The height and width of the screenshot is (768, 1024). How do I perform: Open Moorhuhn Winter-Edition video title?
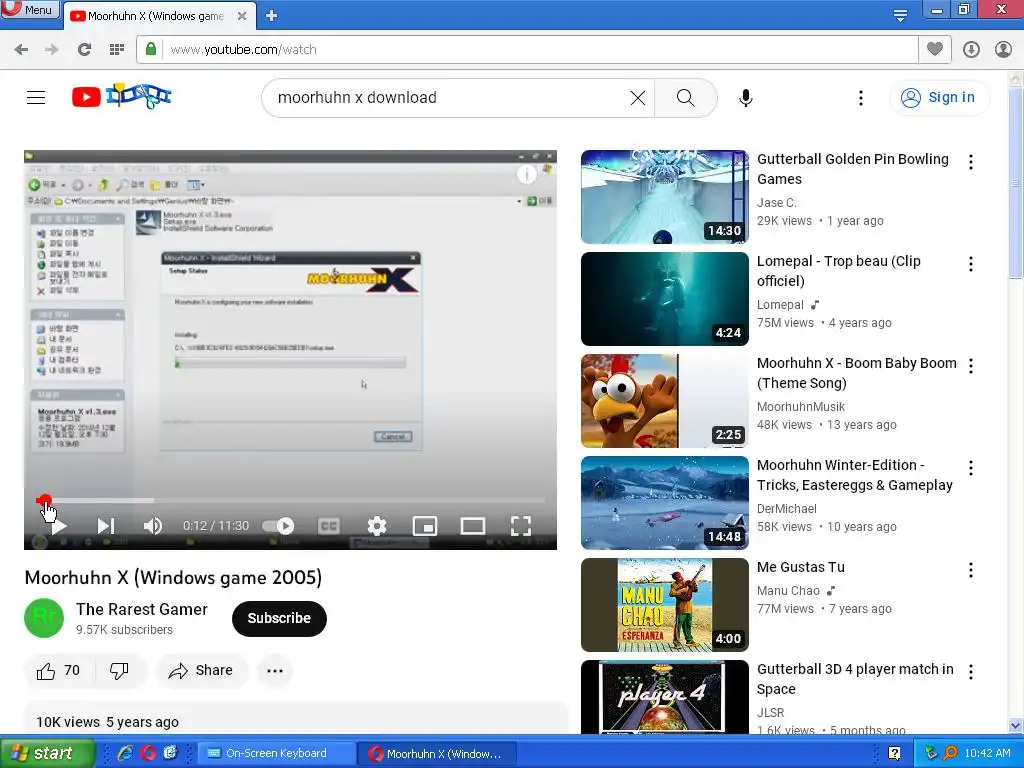click(x=854, y=475)
